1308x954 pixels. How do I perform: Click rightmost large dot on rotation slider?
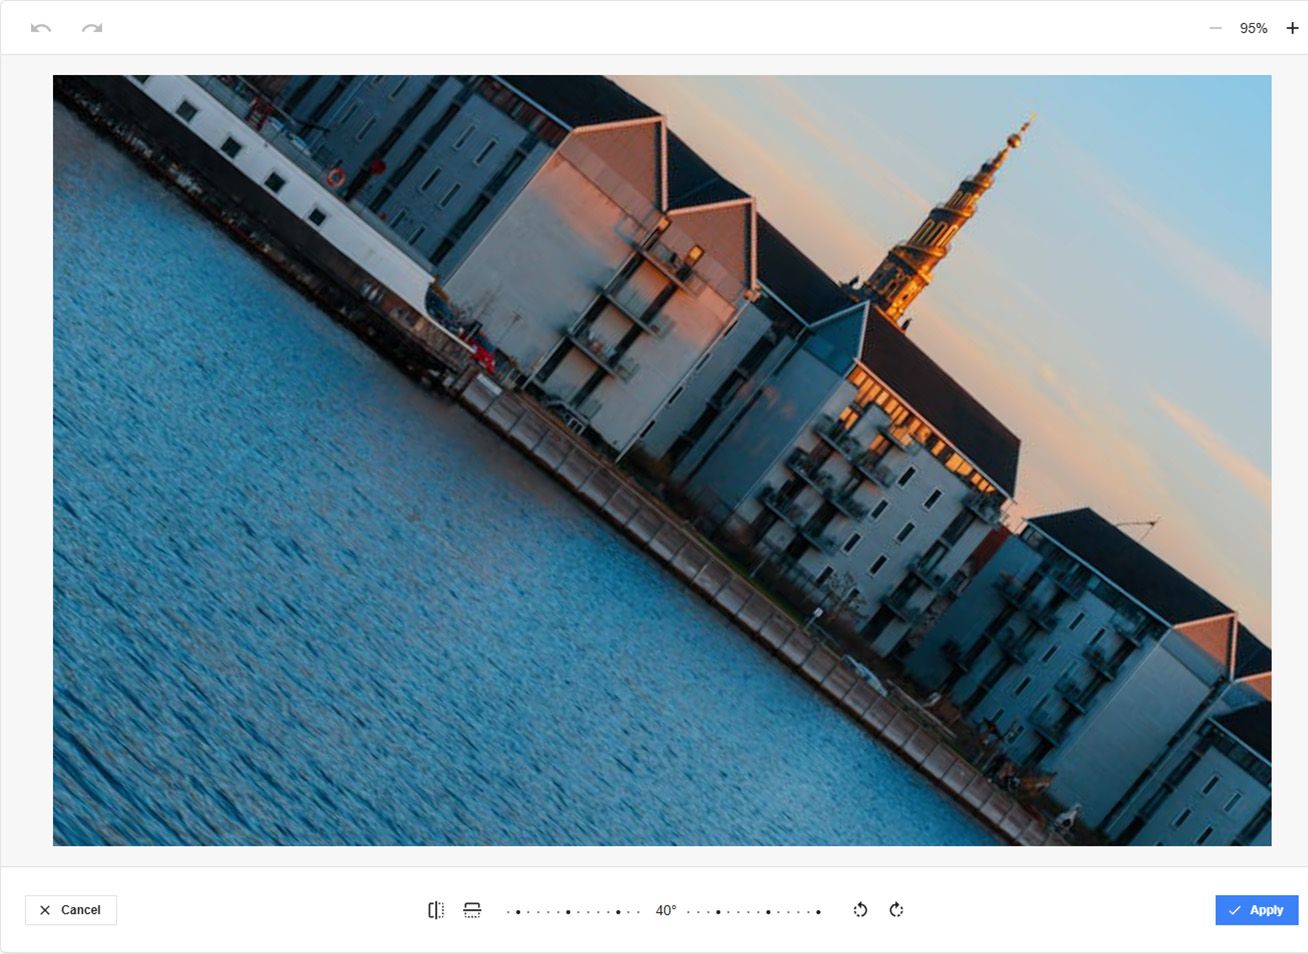(x=818, y=912)
